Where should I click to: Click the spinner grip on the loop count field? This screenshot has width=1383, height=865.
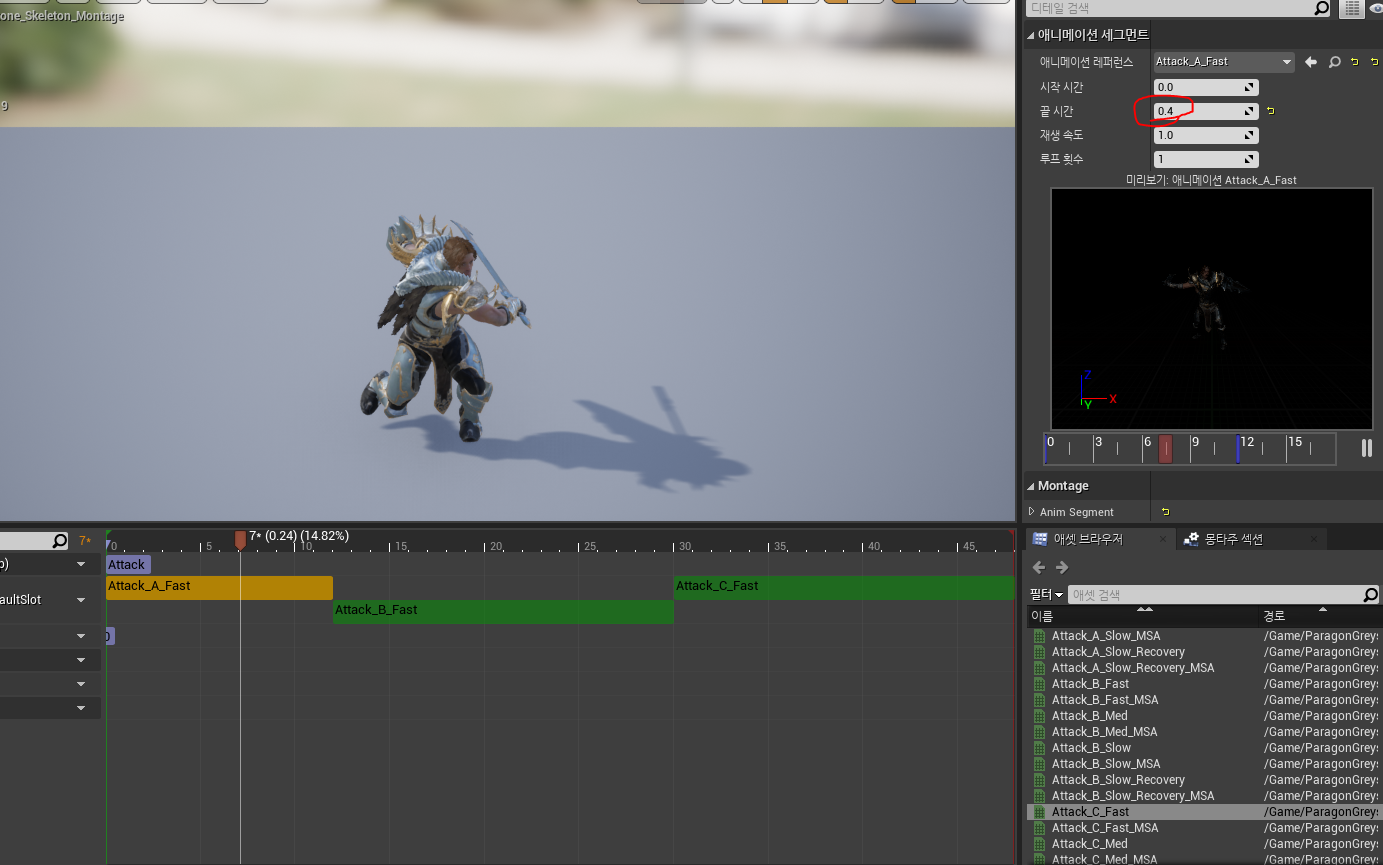coord(1249,160)
